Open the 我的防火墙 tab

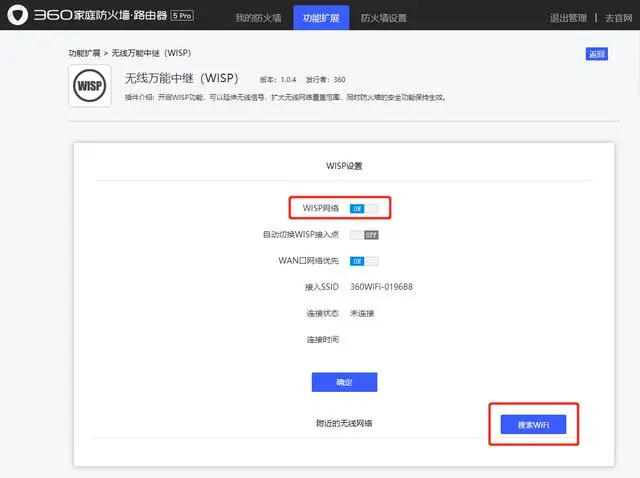[x=257, y=18]
